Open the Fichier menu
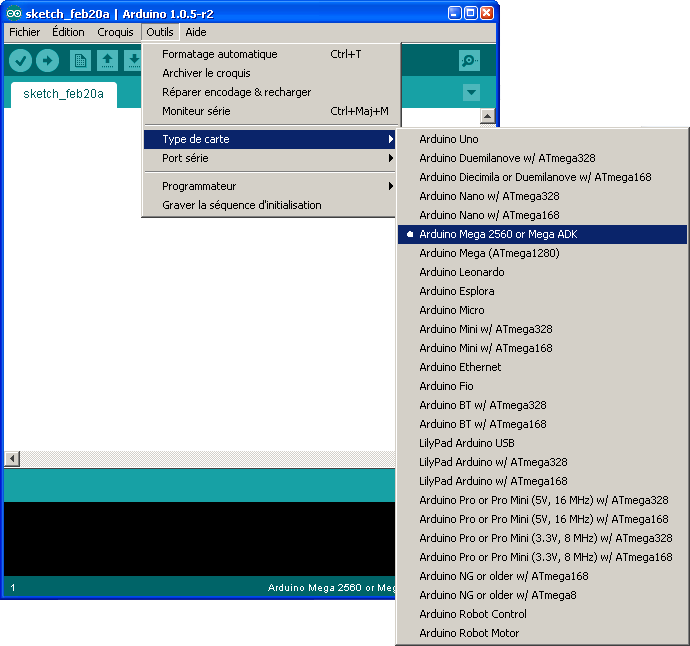 pos(25,32)
